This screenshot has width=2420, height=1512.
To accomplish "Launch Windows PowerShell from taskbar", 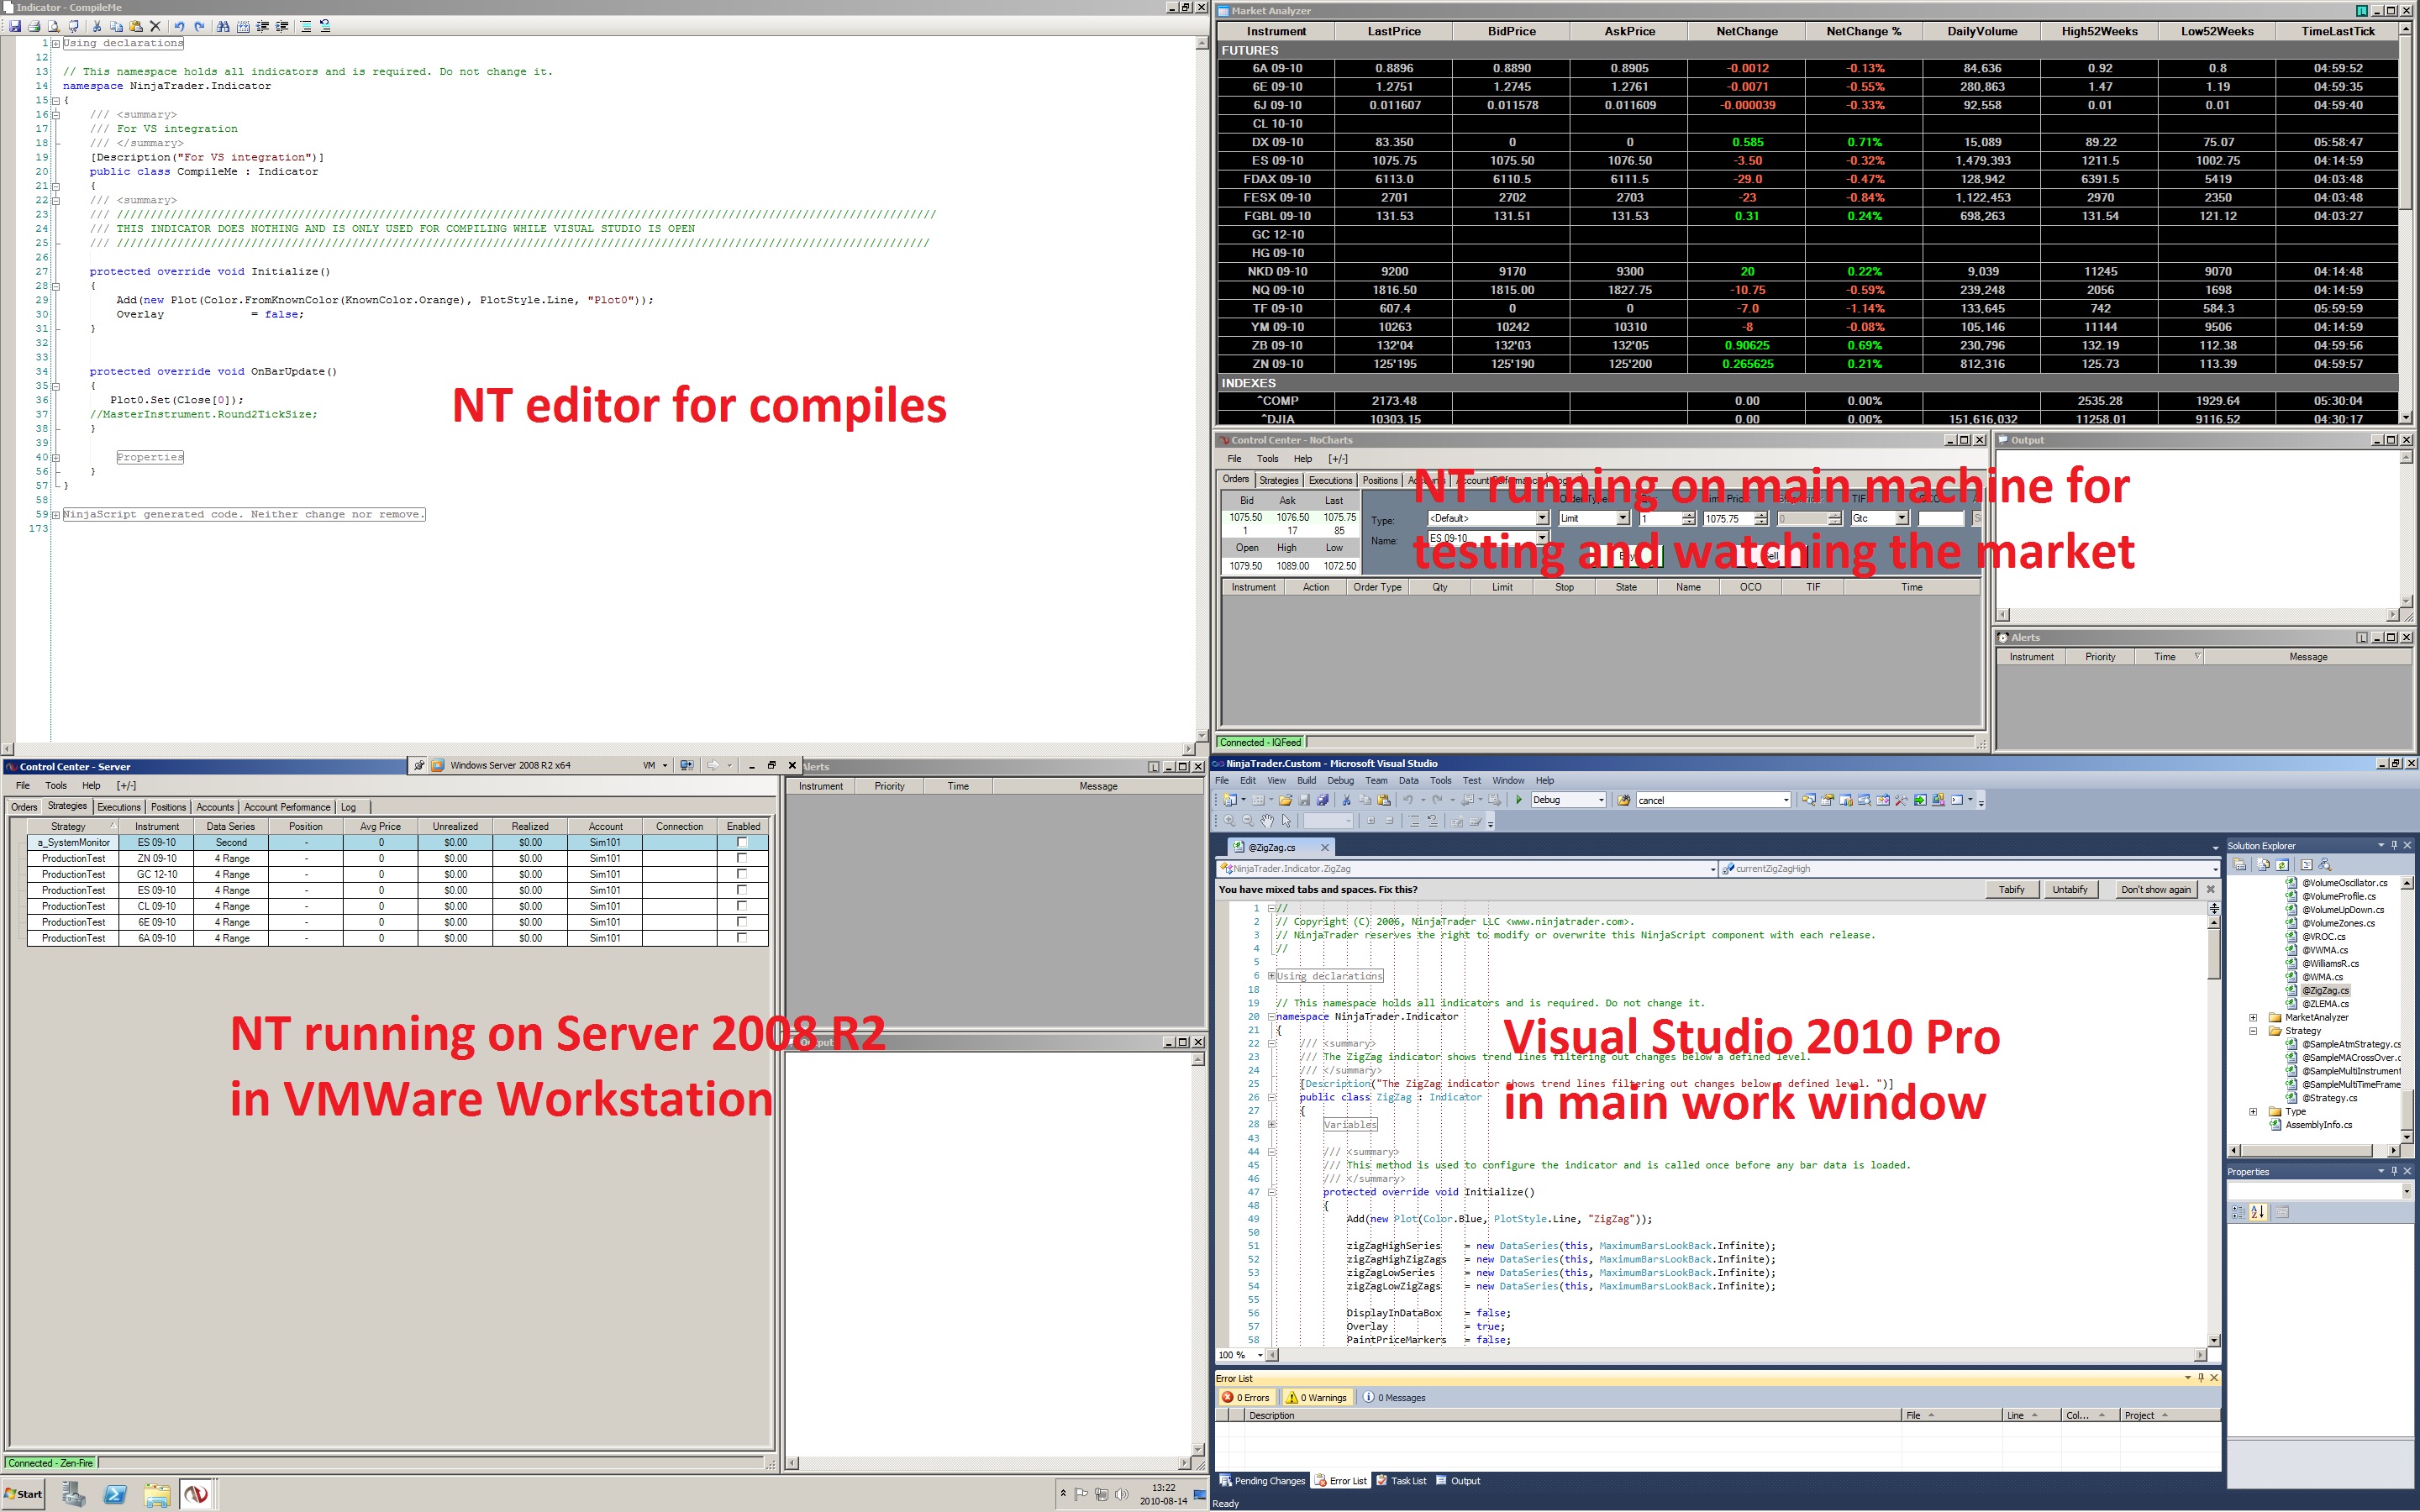I will [115, 1495].
